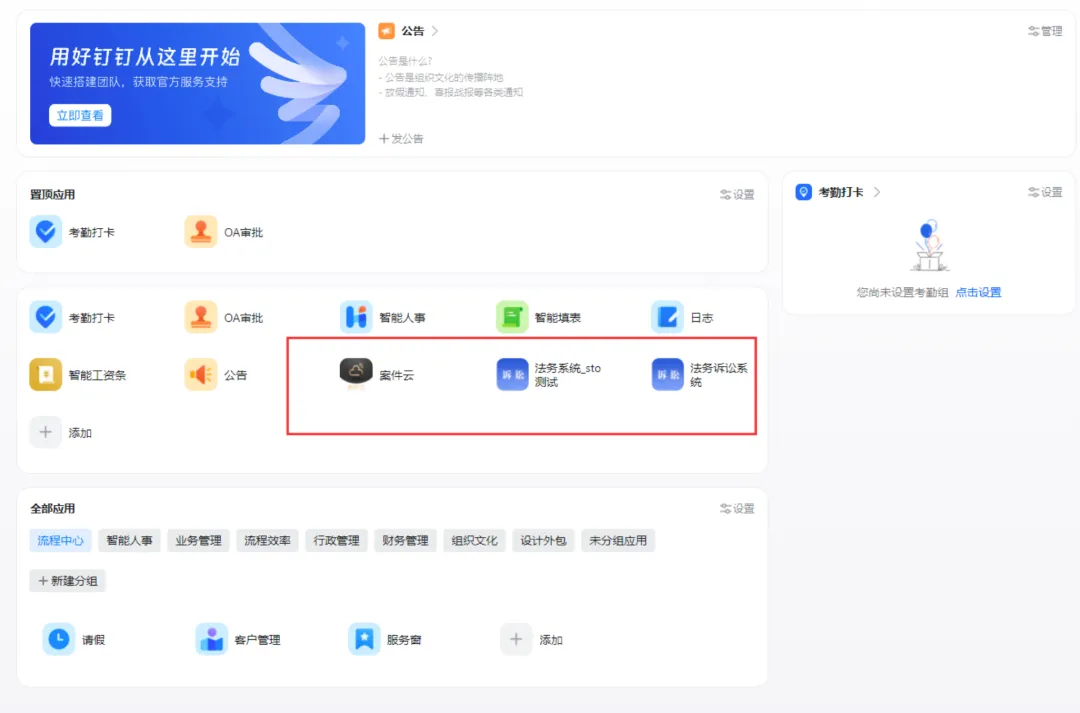
Task: Click 发公告 to create an announcement
Action: [403, 139]
